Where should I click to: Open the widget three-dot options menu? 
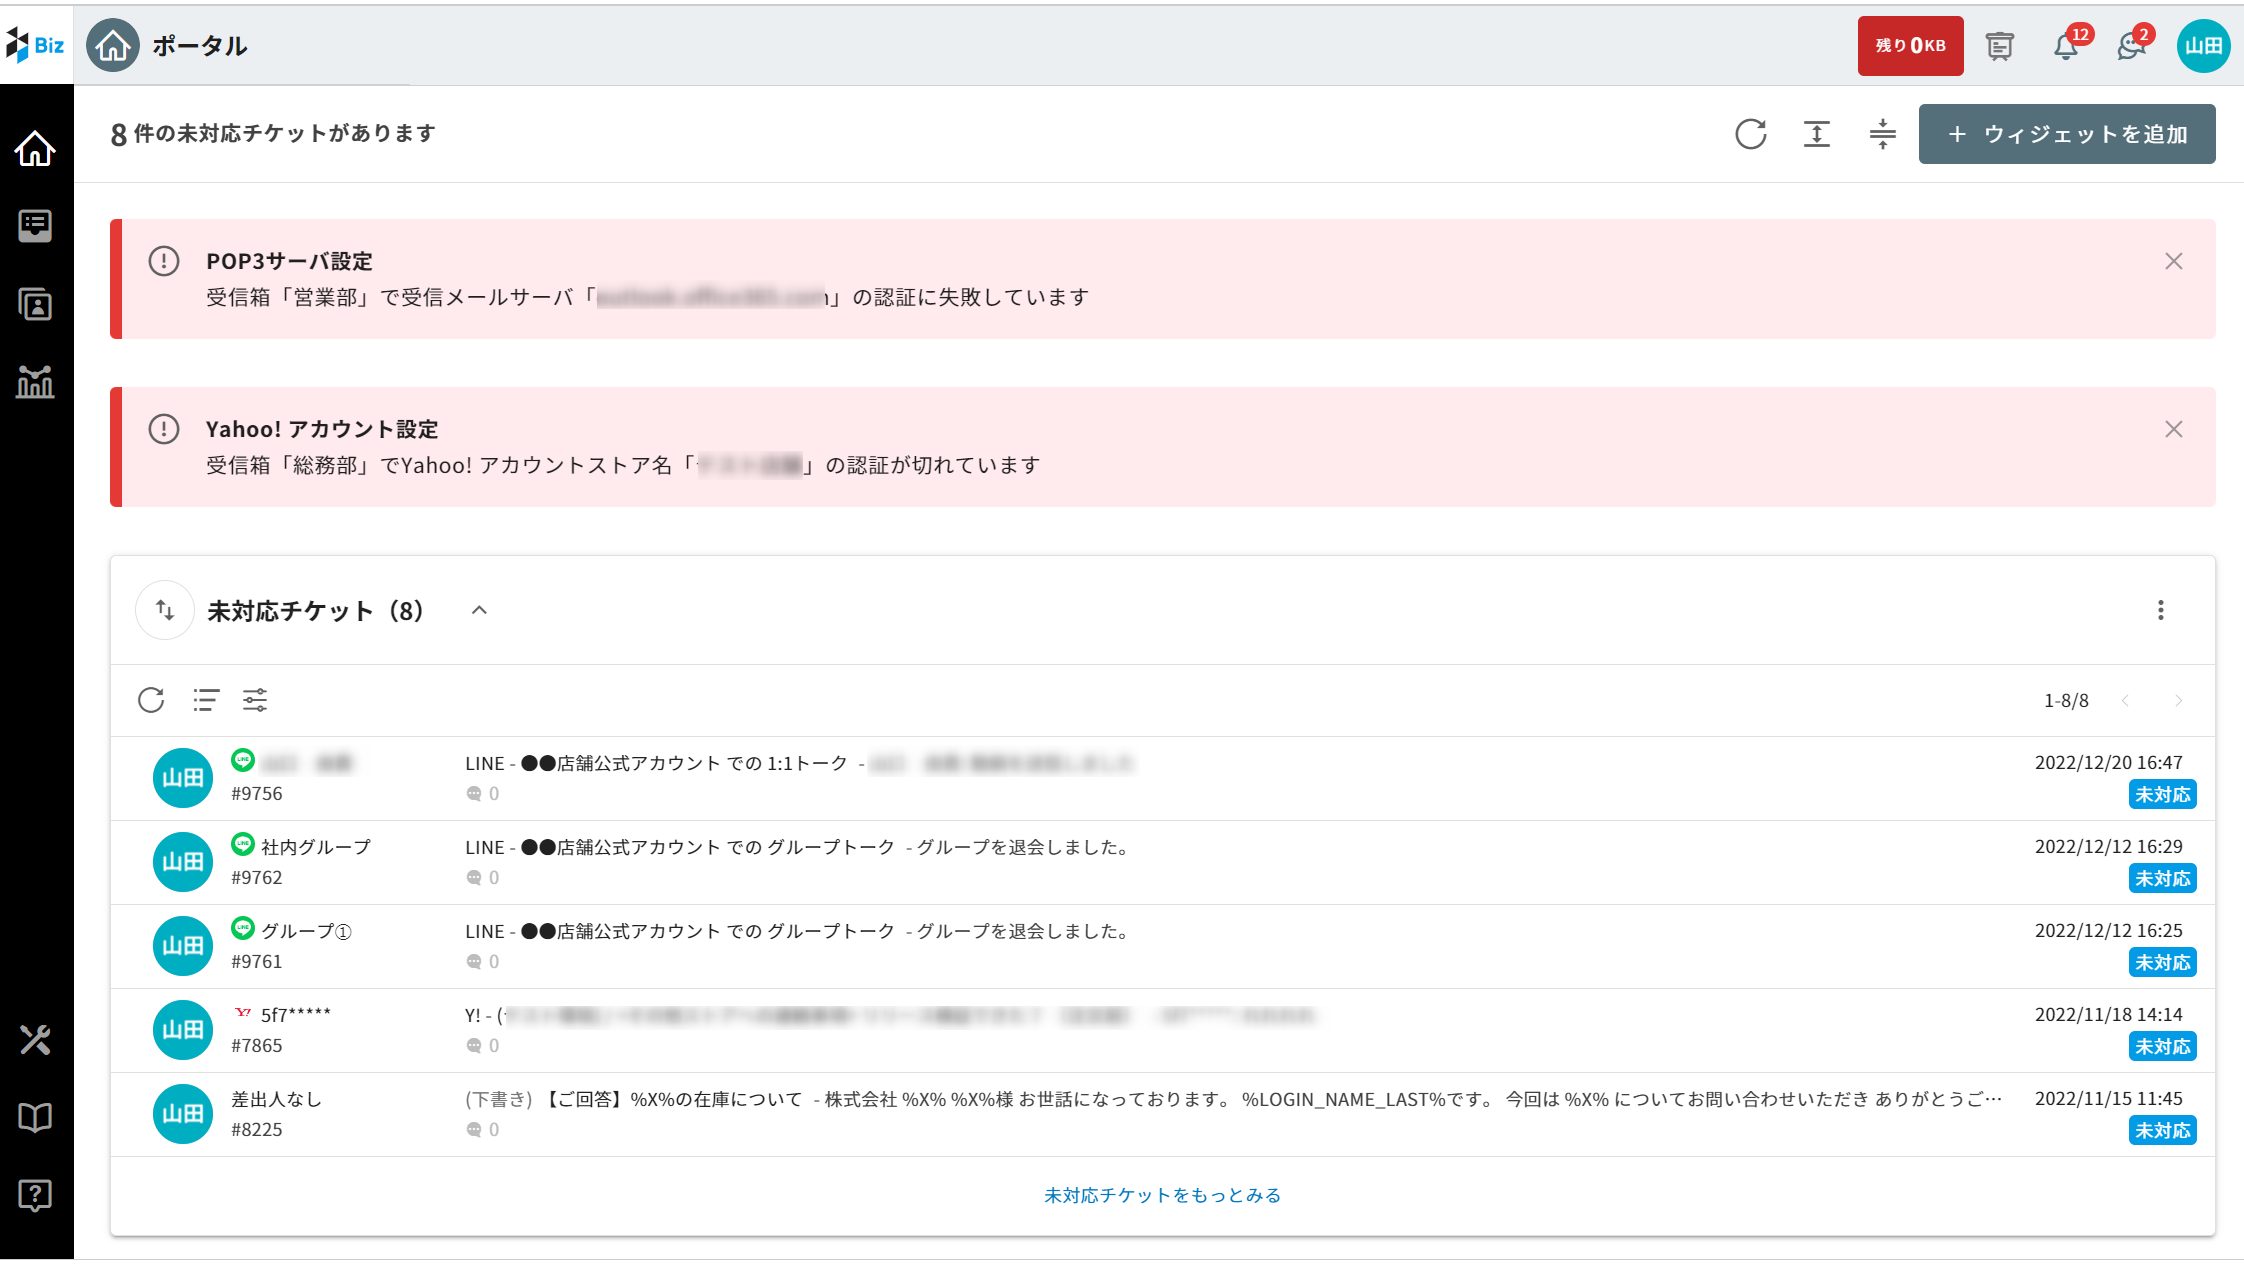[2160, 610]
